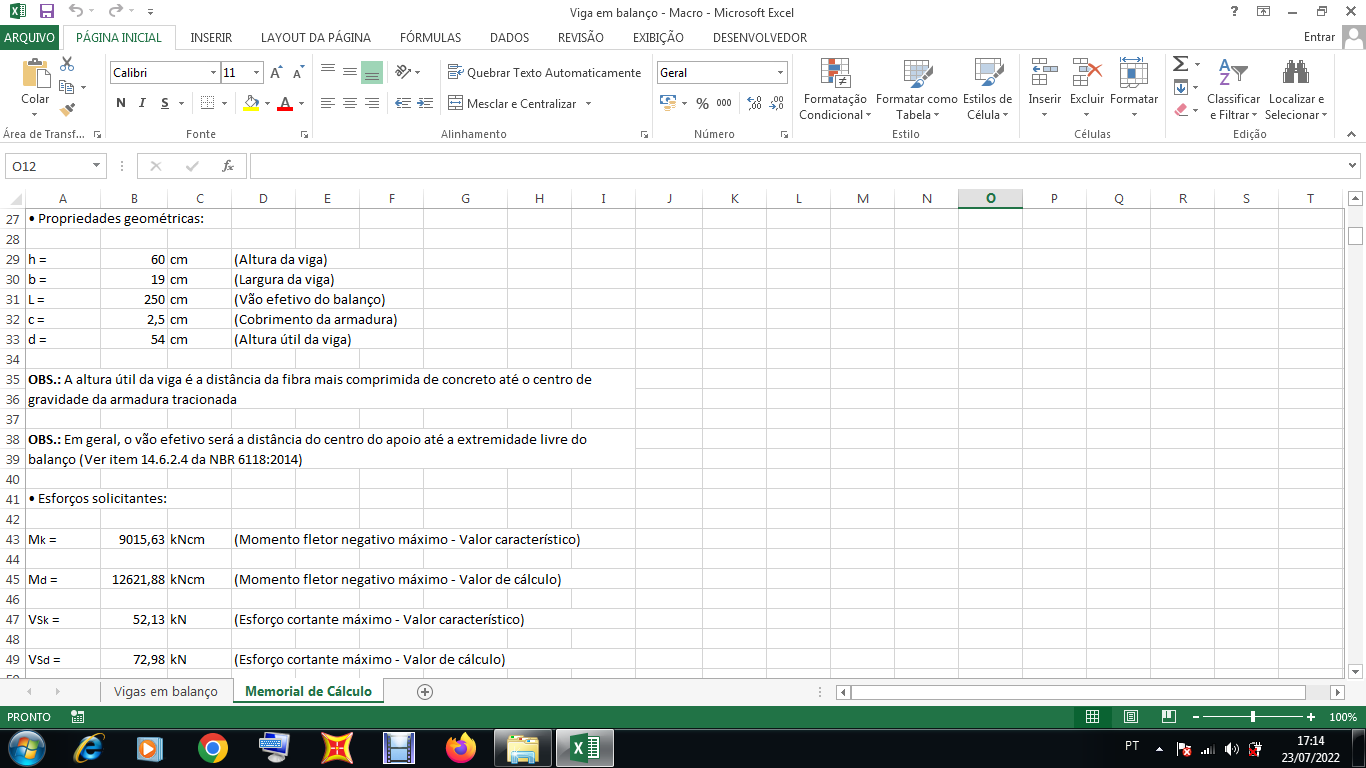Image resolution: width=1366 pixels, height=768 pixels.
Task: Switch to the Vigas em balanço sheet
Action: 166,691
